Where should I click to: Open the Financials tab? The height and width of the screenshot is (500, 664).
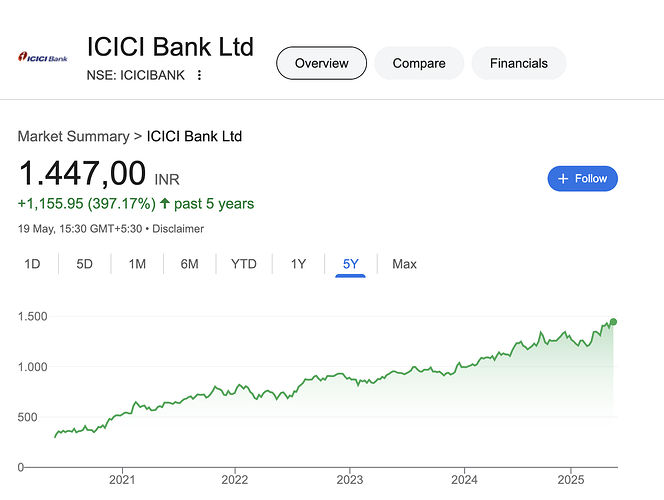[519, 63]
